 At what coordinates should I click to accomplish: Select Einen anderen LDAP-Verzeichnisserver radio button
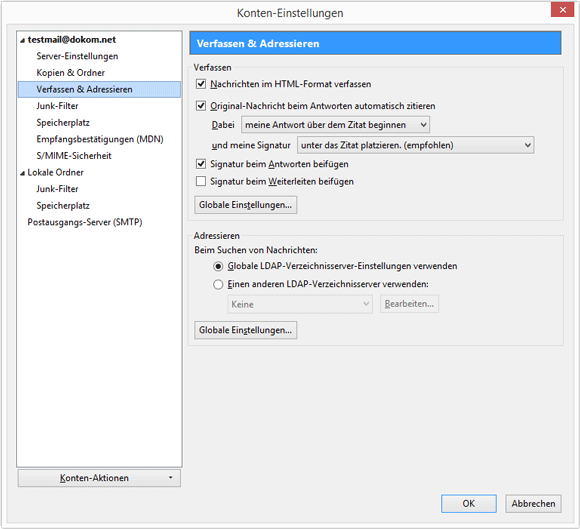pyautogui.click(x=218, y=284)
